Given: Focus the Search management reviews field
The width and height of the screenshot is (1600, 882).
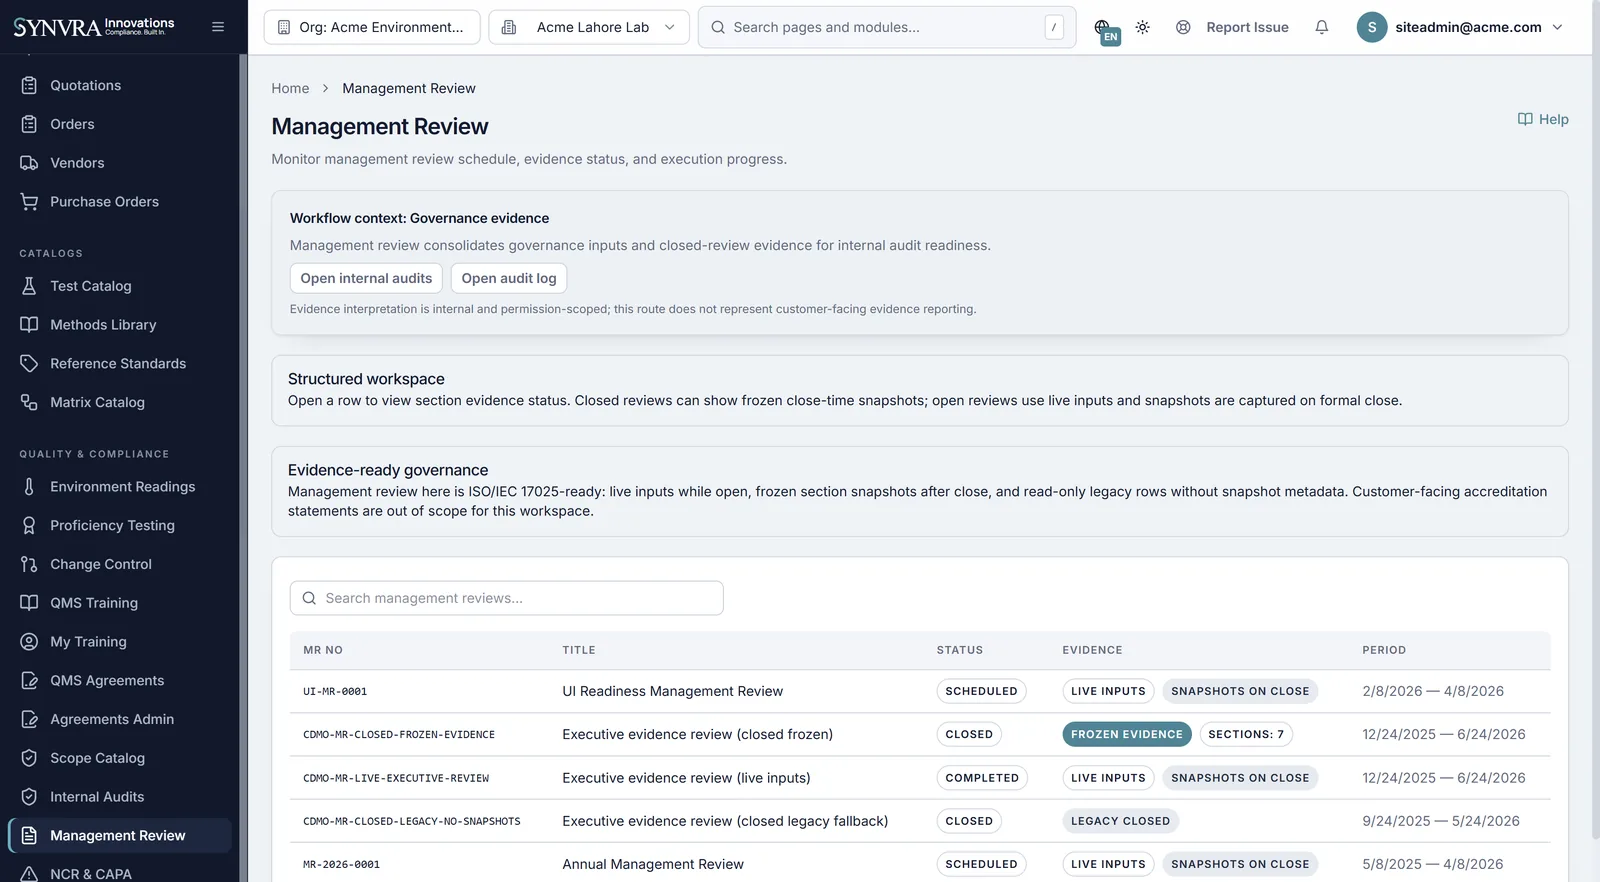Looking at the screenshot, I should pos(507,598).
